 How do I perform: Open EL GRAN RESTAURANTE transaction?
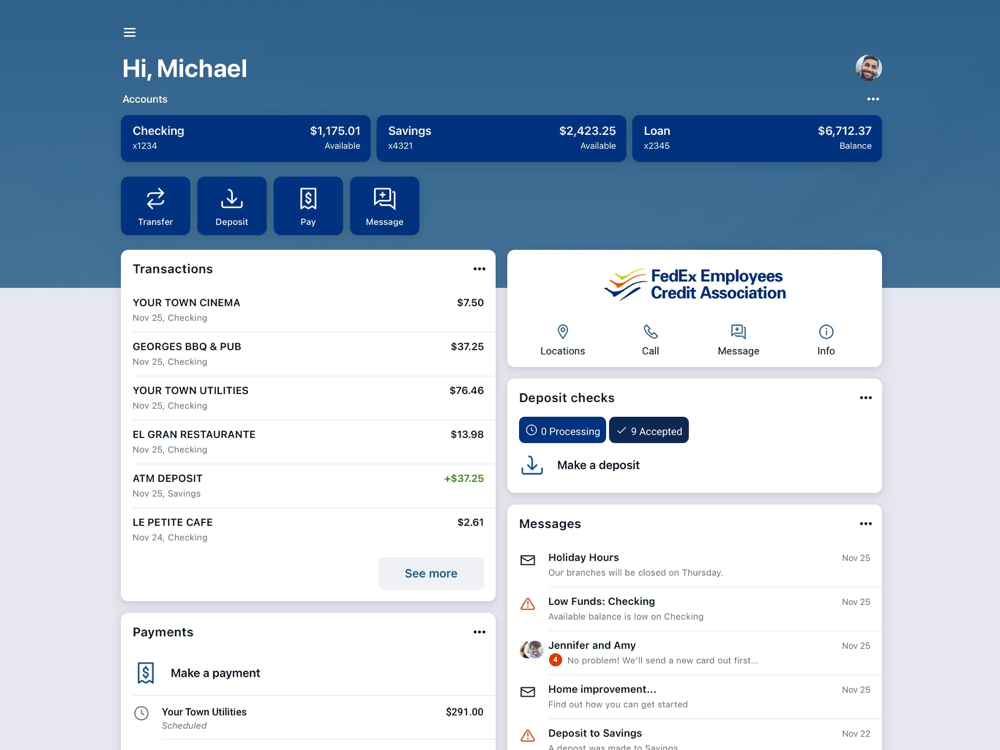tap(308, 442)
